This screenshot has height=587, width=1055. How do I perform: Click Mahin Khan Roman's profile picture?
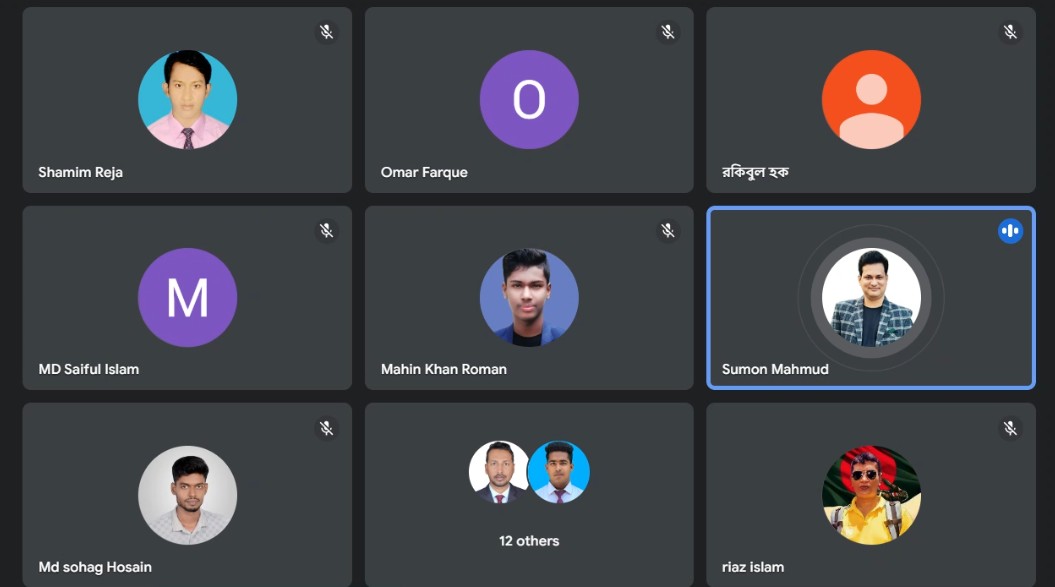(x=529, y=297)
